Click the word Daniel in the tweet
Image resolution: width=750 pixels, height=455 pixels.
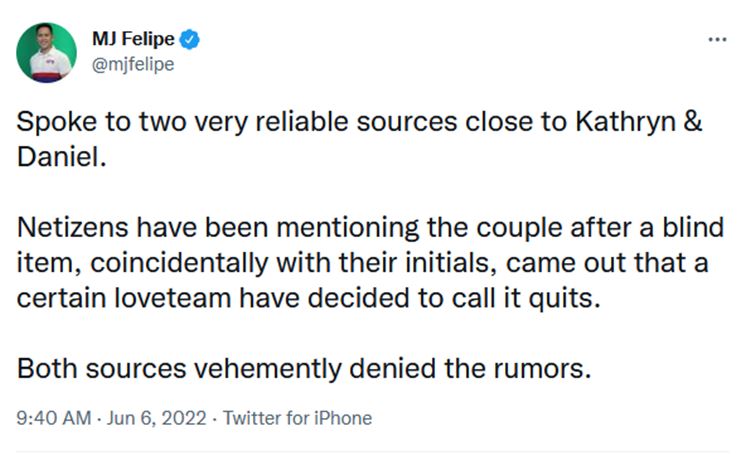(61, 157)
